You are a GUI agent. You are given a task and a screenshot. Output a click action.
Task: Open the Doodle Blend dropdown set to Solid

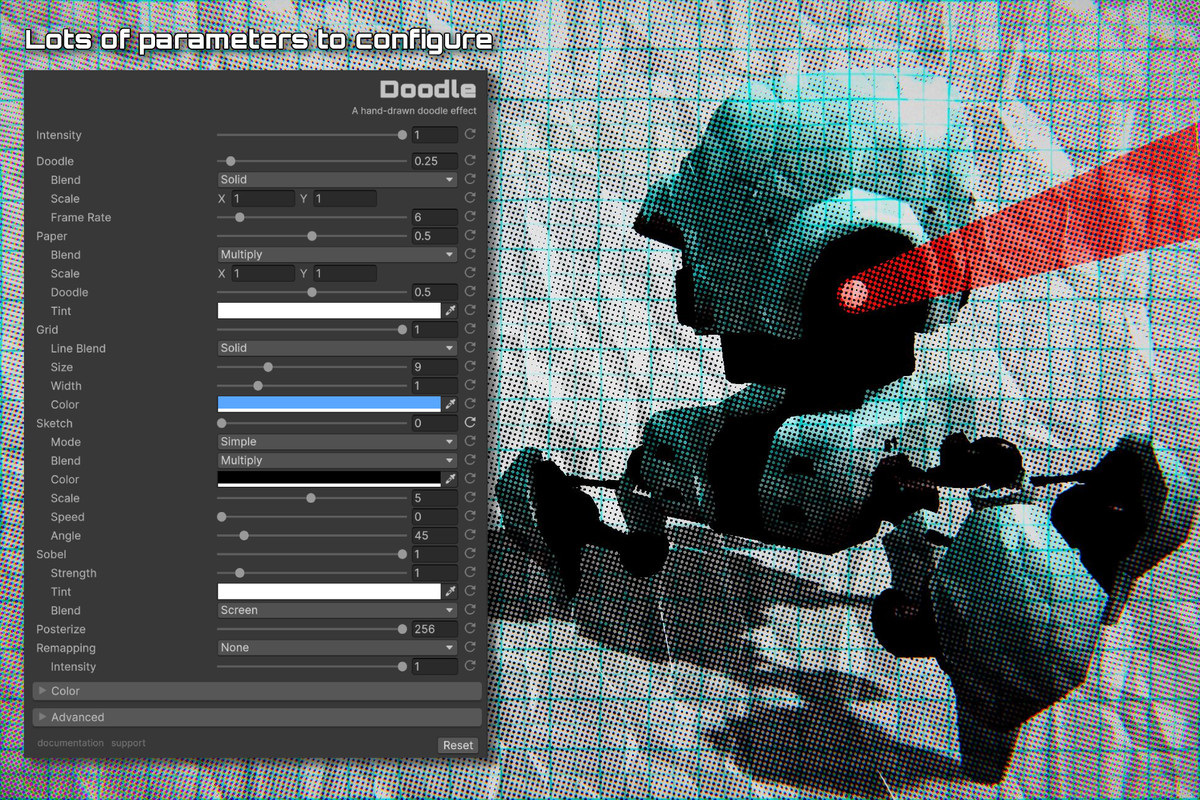point(337,179)
